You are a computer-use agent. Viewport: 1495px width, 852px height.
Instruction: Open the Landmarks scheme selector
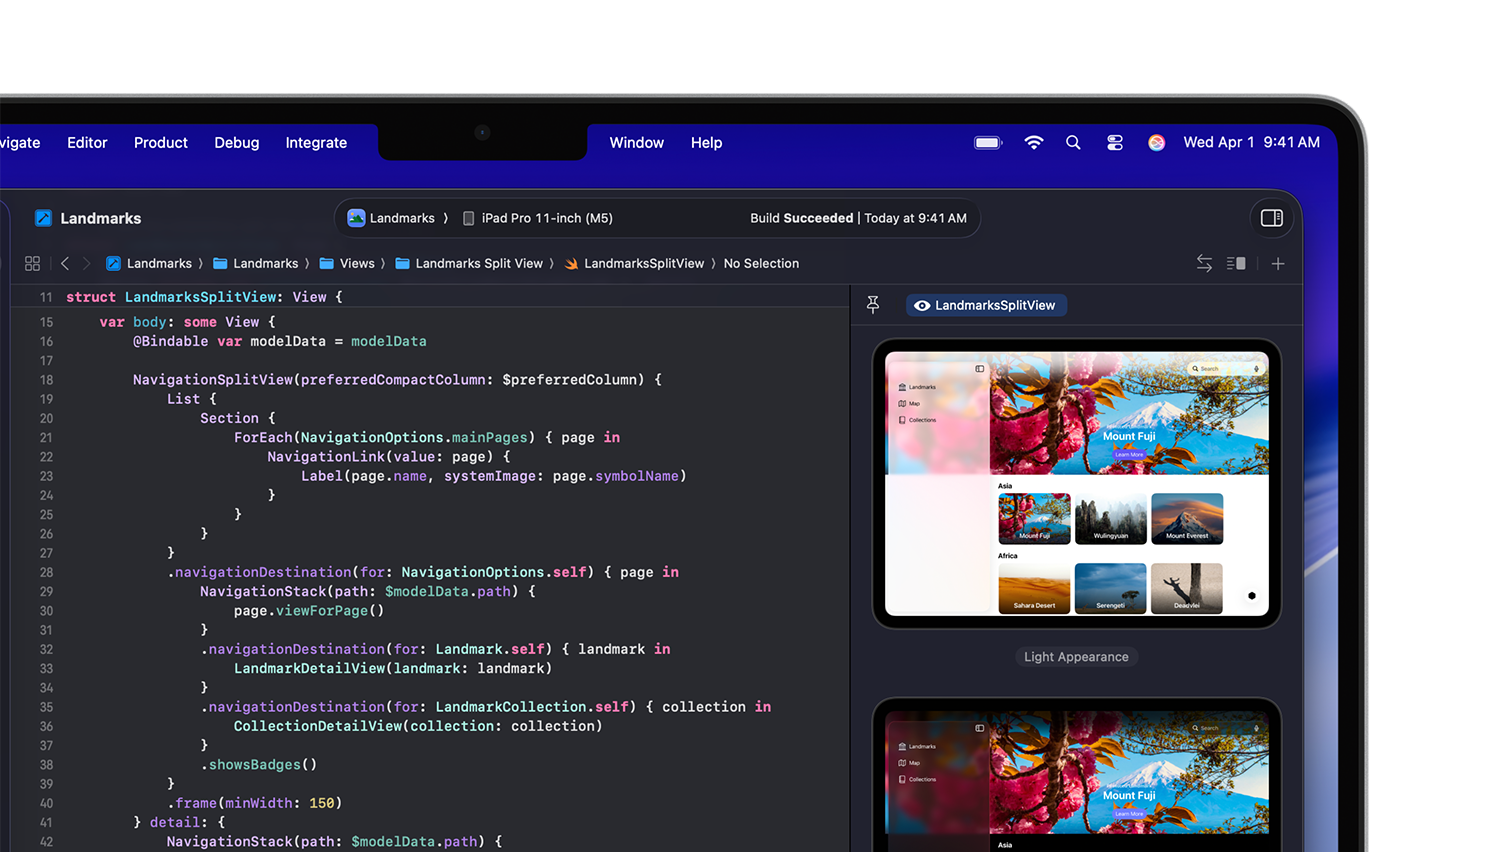point(392,218)
